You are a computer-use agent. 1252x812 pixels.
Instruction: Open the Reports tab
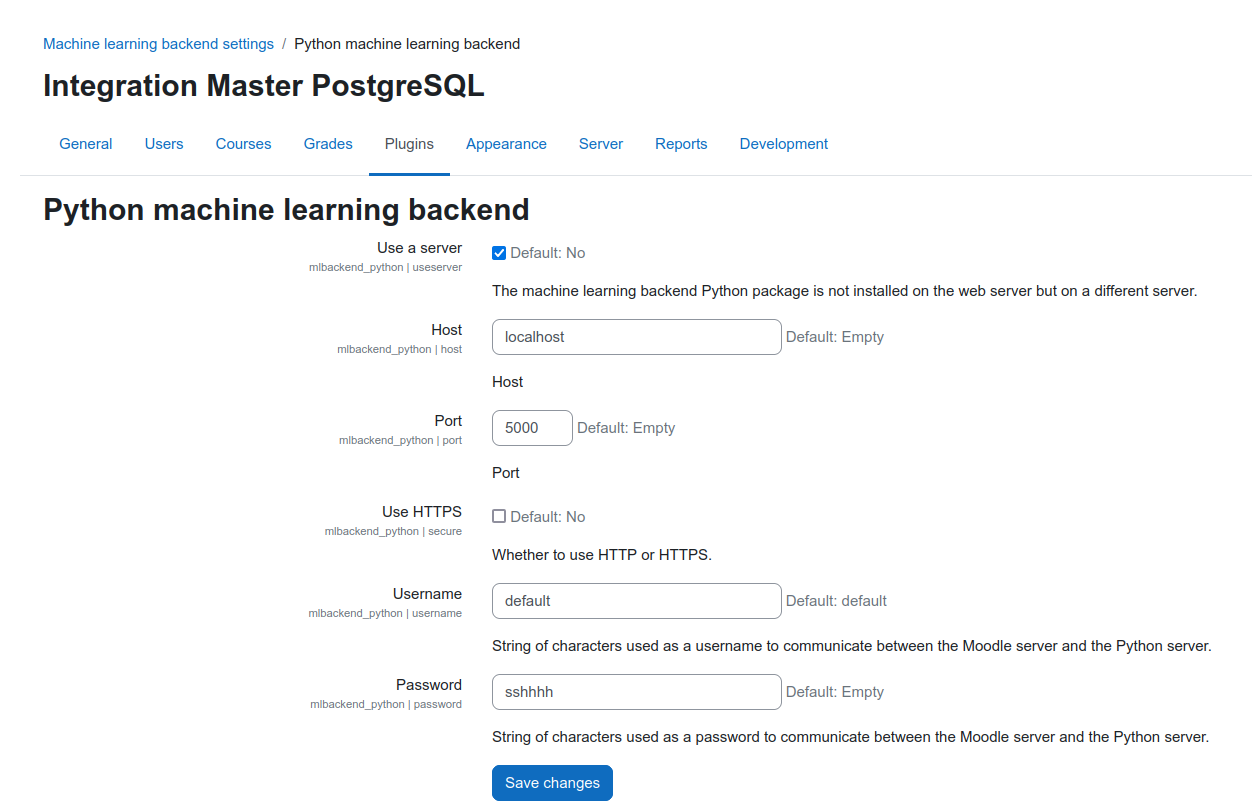coord(681,144)
